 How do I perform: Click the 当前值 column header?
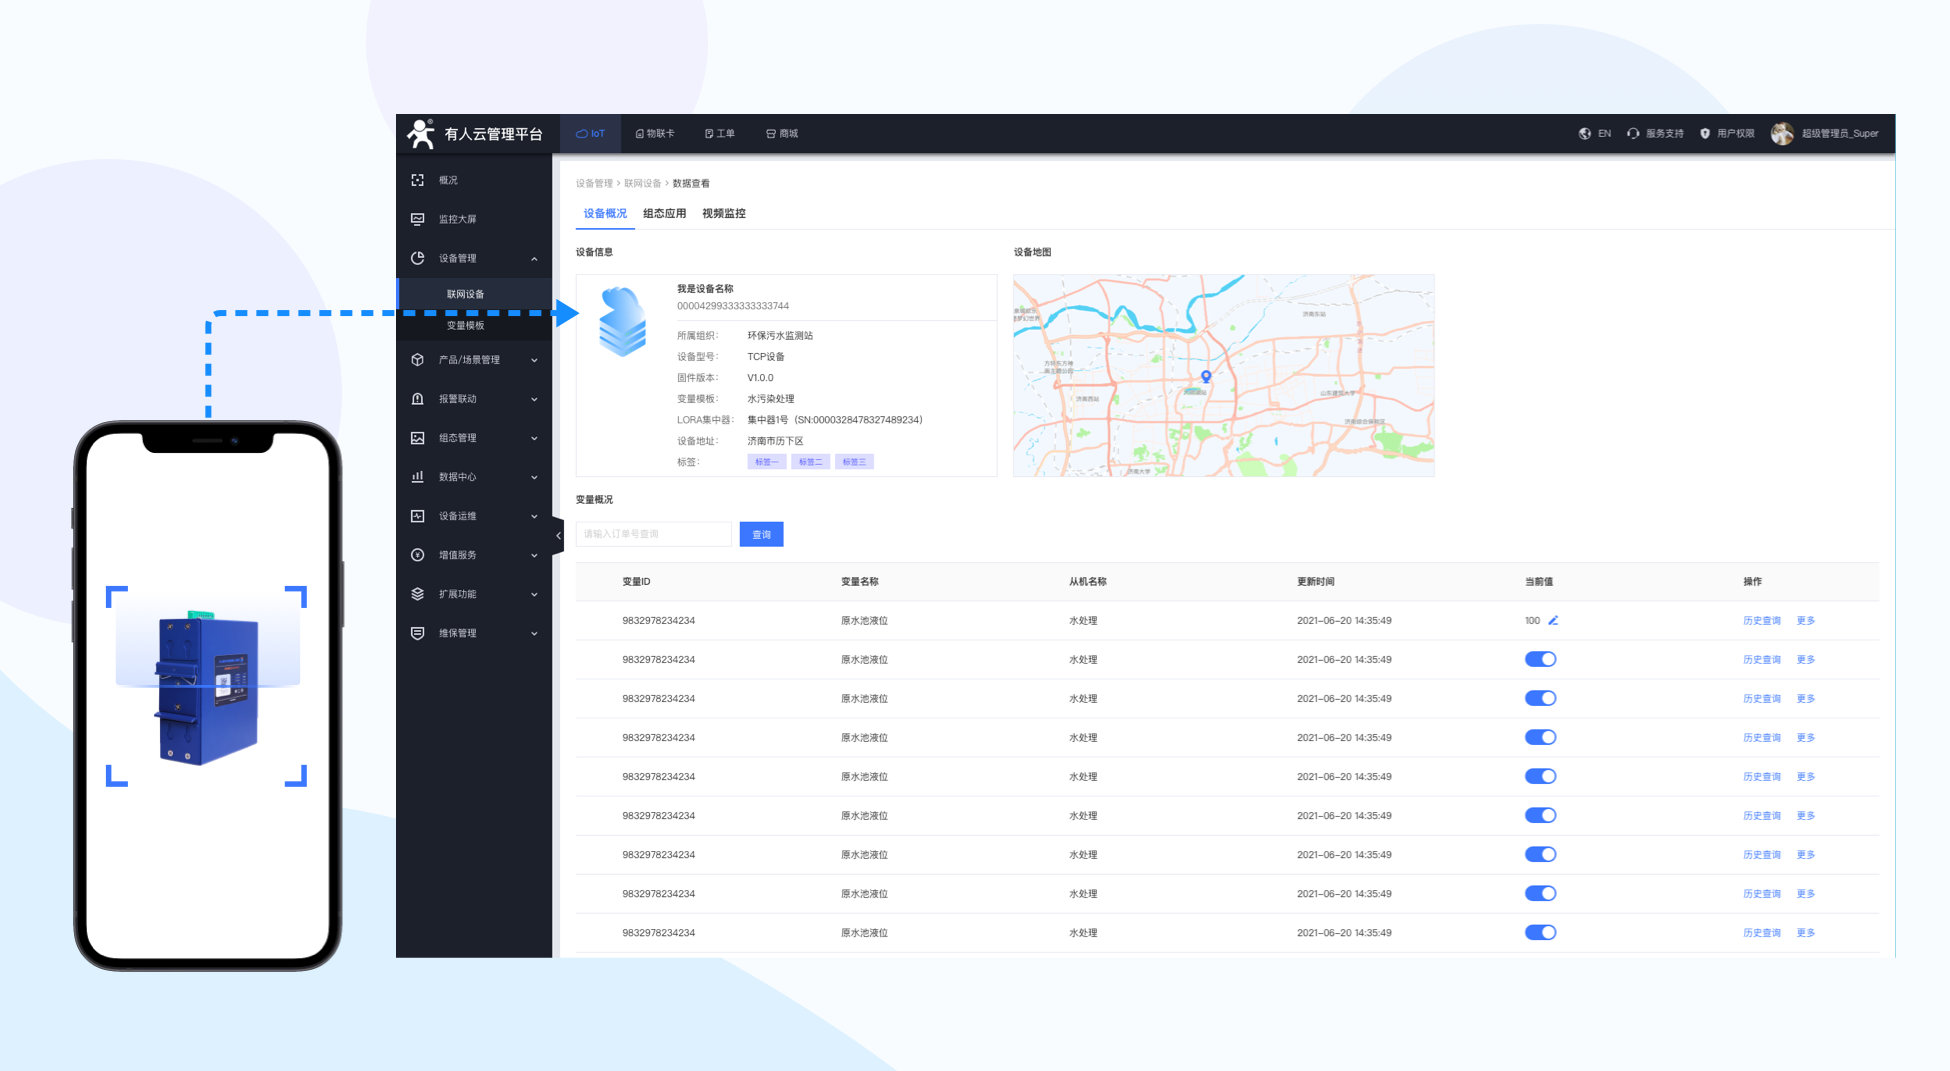click(1539, 581)
